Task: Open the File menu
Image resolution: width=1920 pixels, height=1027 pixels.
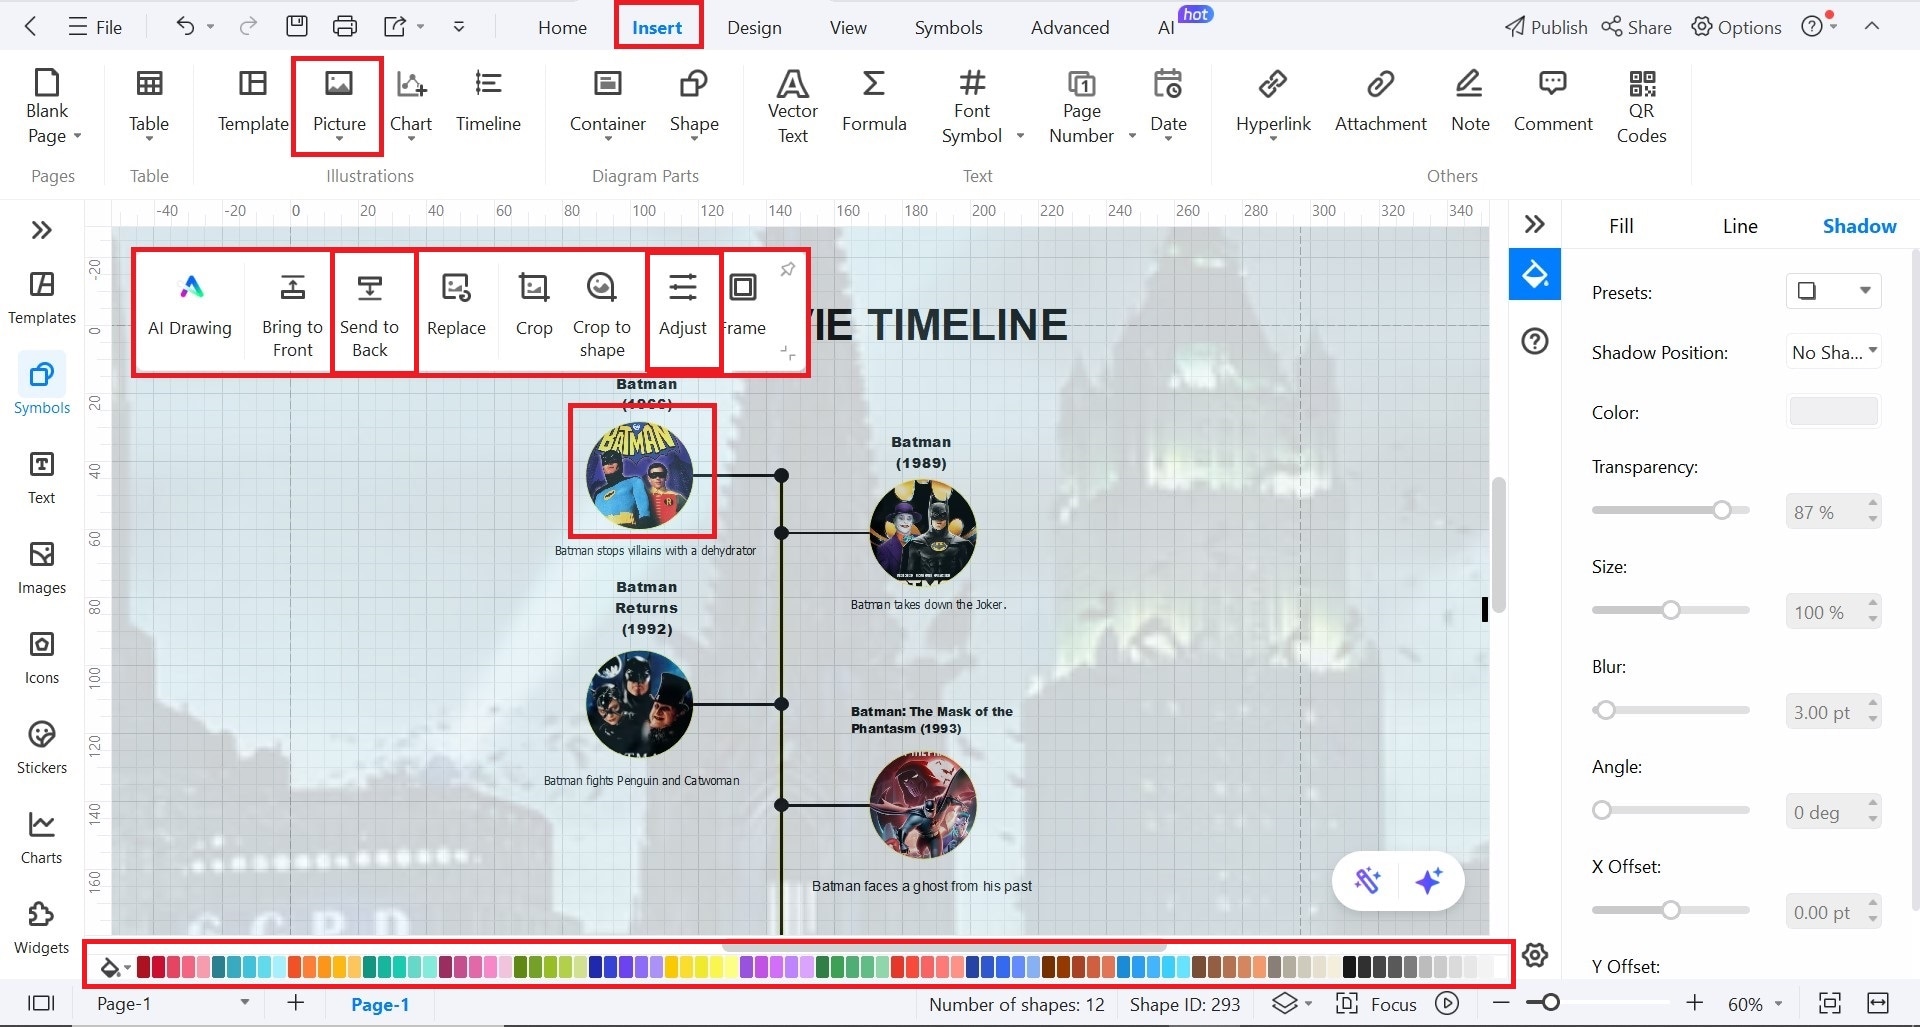Action: click(x=95, y=27)
